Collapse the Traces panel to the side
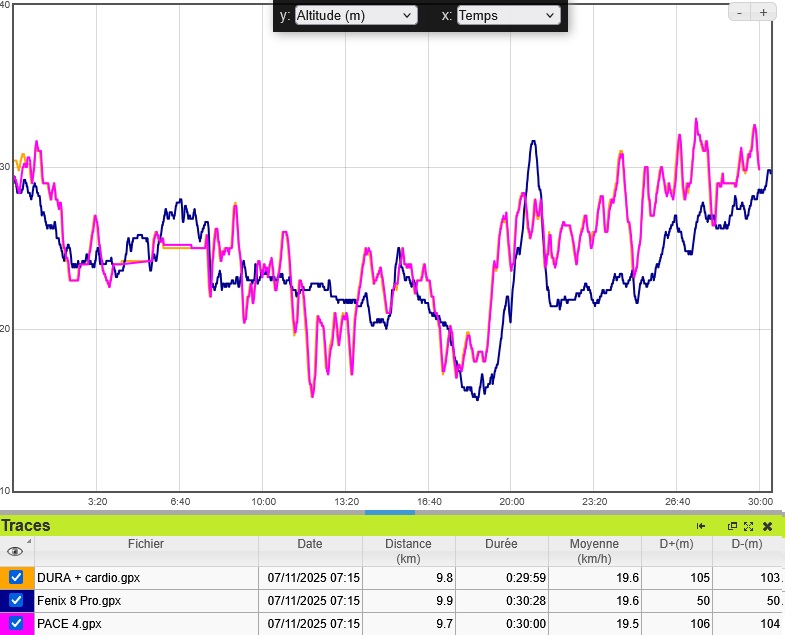This screenshot has height=635, width=785. tap(701, 526)
